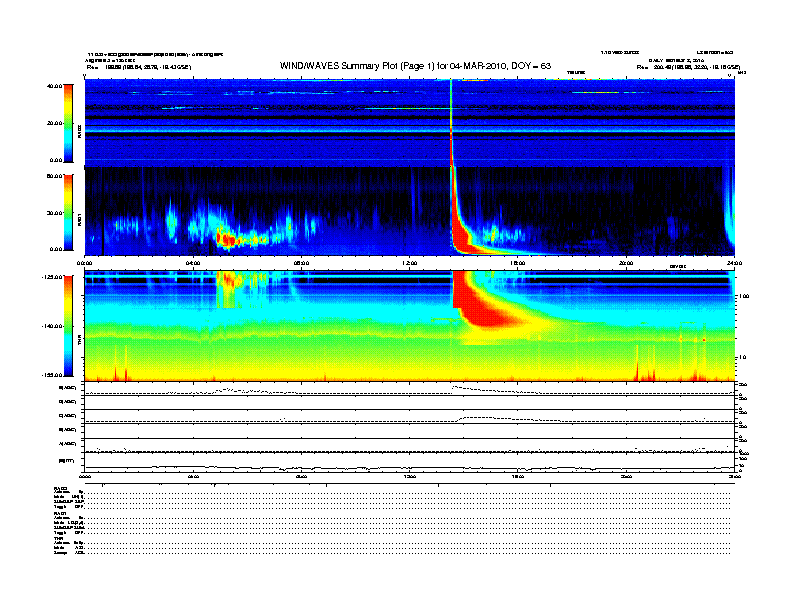Click the 24:00 label below the RAD1 spectrogram

[734, 263]
